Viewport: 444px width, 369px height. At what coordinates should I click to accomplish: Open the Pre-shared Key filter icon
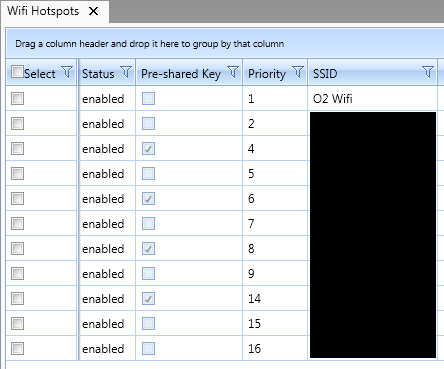[233, 72]
